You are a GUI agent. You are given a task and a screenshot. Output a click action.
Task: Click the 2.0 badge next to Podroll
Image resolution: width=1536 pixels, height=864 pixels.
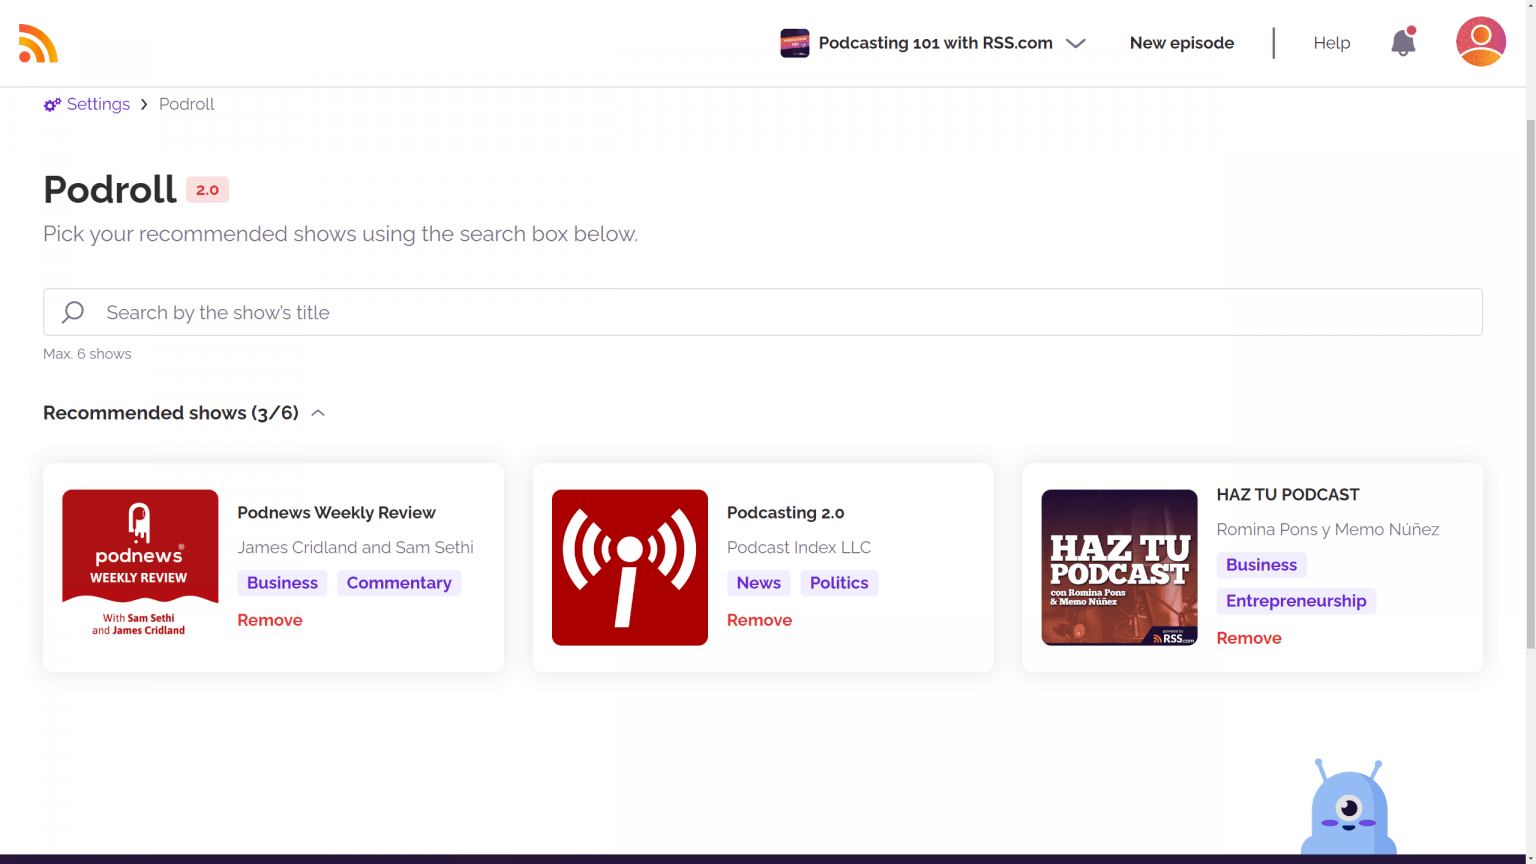(x=207, y=189)
